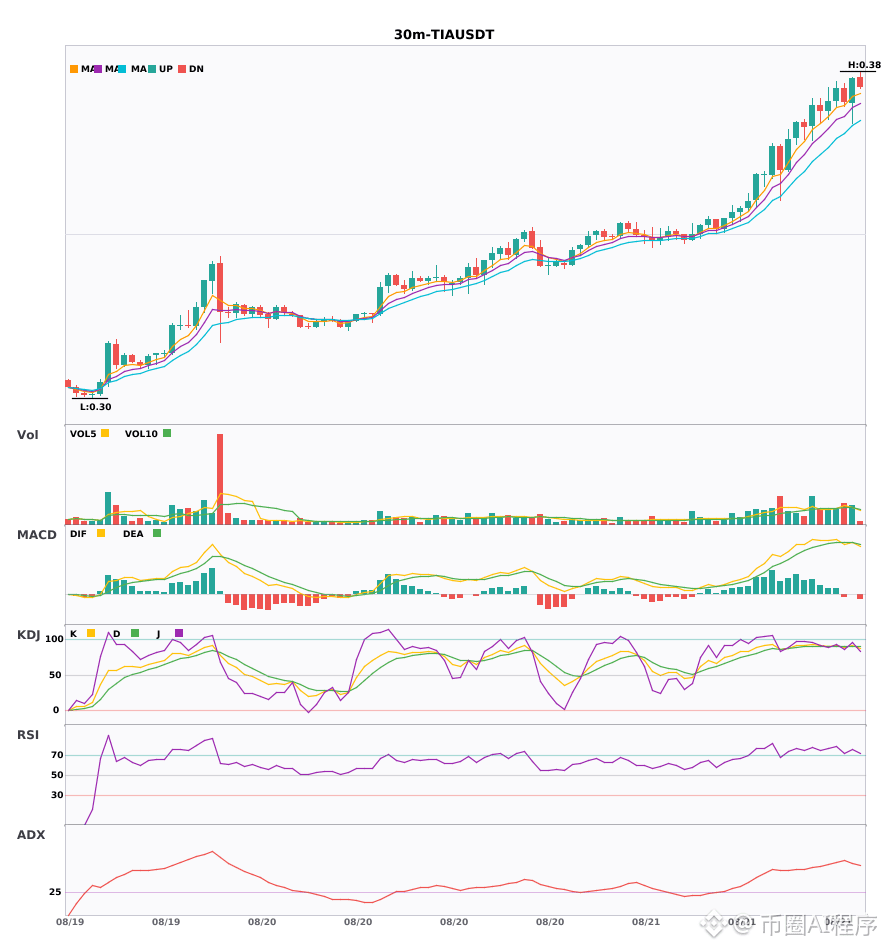
Task: Click the red DN legend swatch
Action: pyautogui.click(x=182, y=69)
